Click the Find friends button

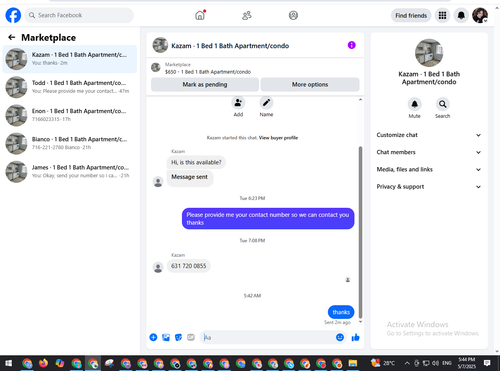tap(411, 15)
